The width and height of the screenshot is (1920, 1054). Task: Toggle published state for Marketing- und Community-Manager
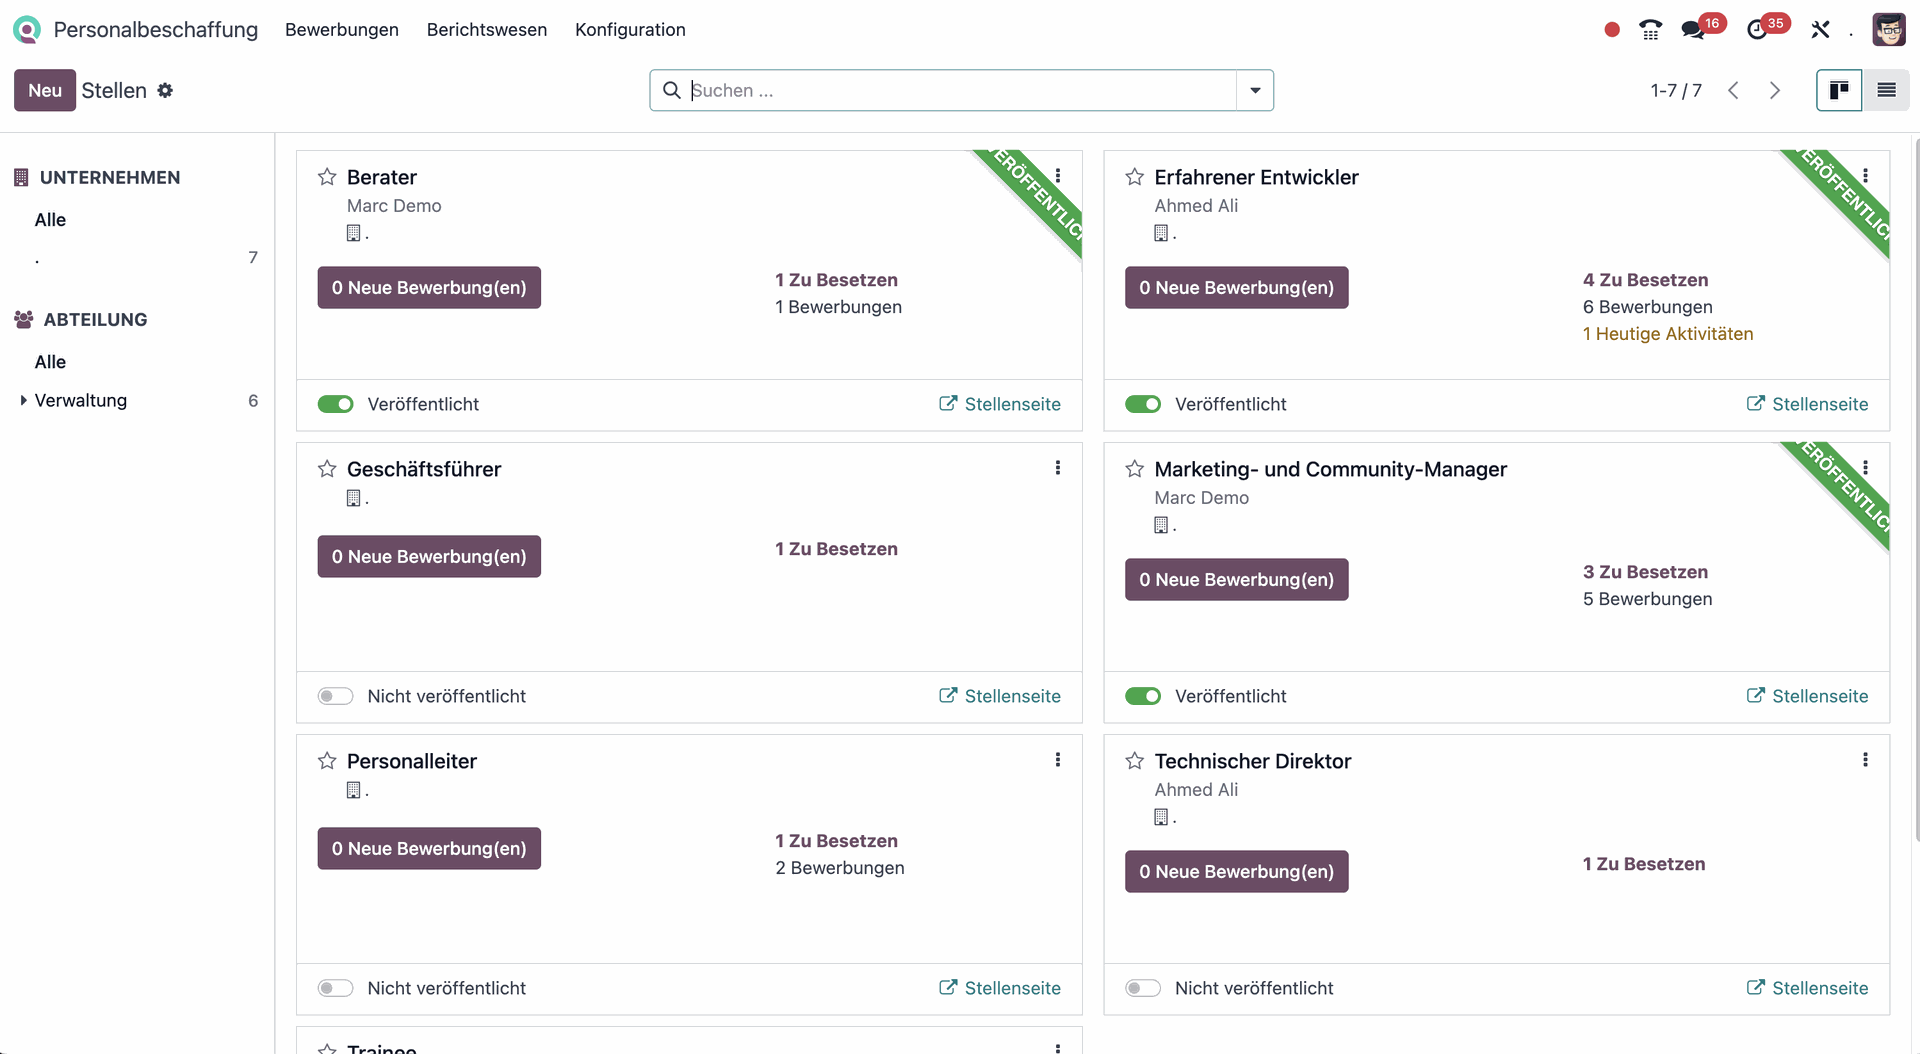click(x=1143, y=696)
